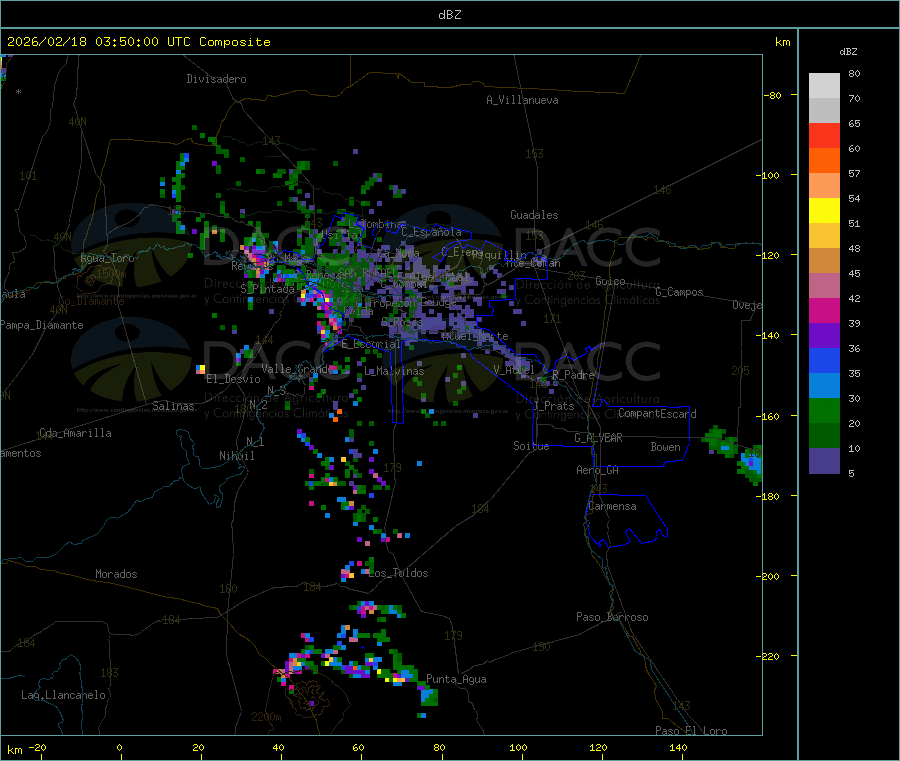The width and height of the screenshot is (900, 761).
Task: Click the Guadales map label
Action: point(534,215)
